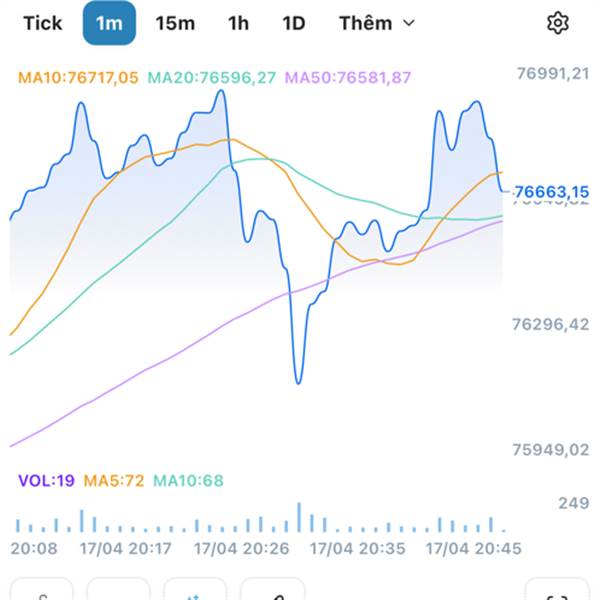Click the orange MA10:76717,05 indicator label
Screen dimensions: 600x600
(80, 76)
